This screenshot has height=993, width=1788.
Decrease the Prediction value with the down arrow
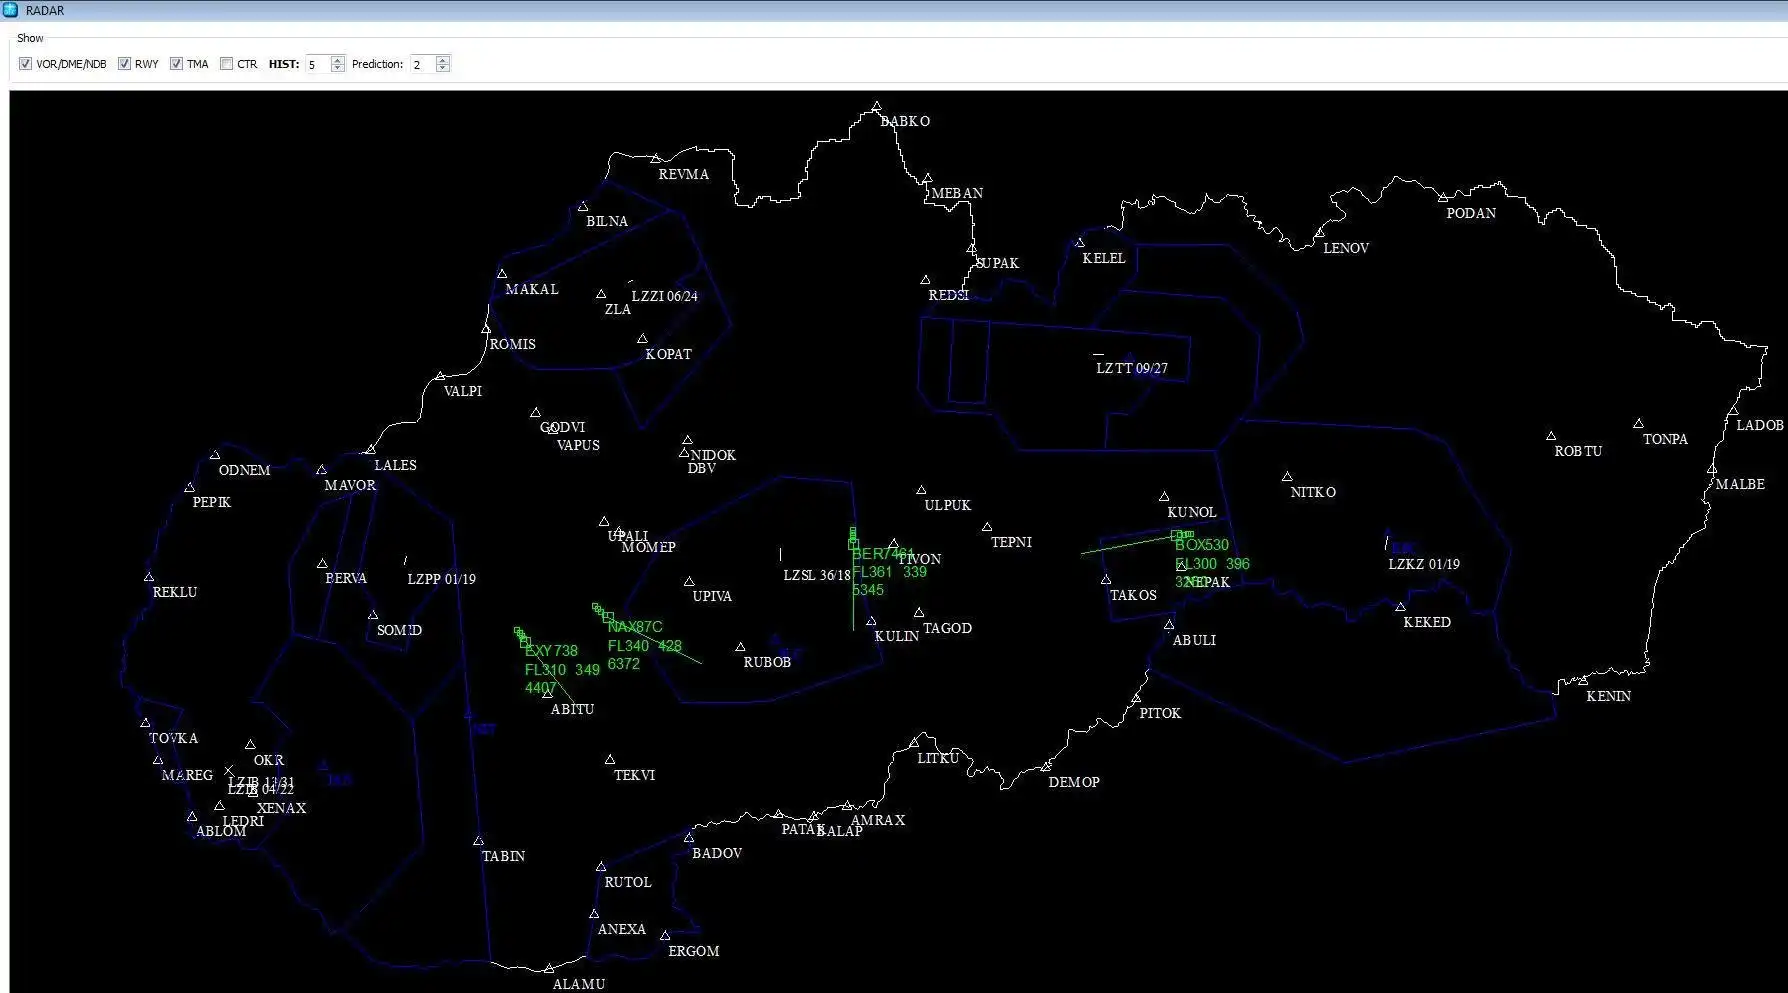point(443,68)
